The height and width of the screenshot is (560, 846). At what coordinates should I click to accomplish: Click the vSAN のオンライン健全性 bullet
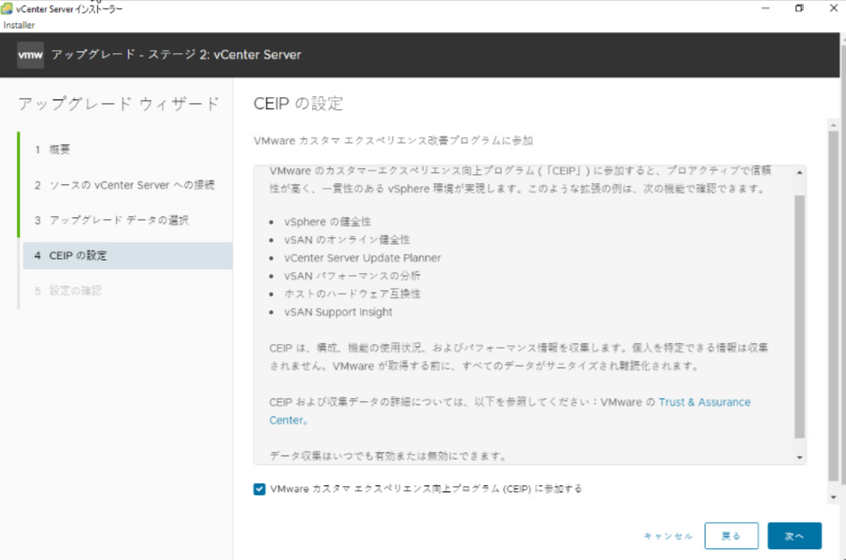[347, 240]
